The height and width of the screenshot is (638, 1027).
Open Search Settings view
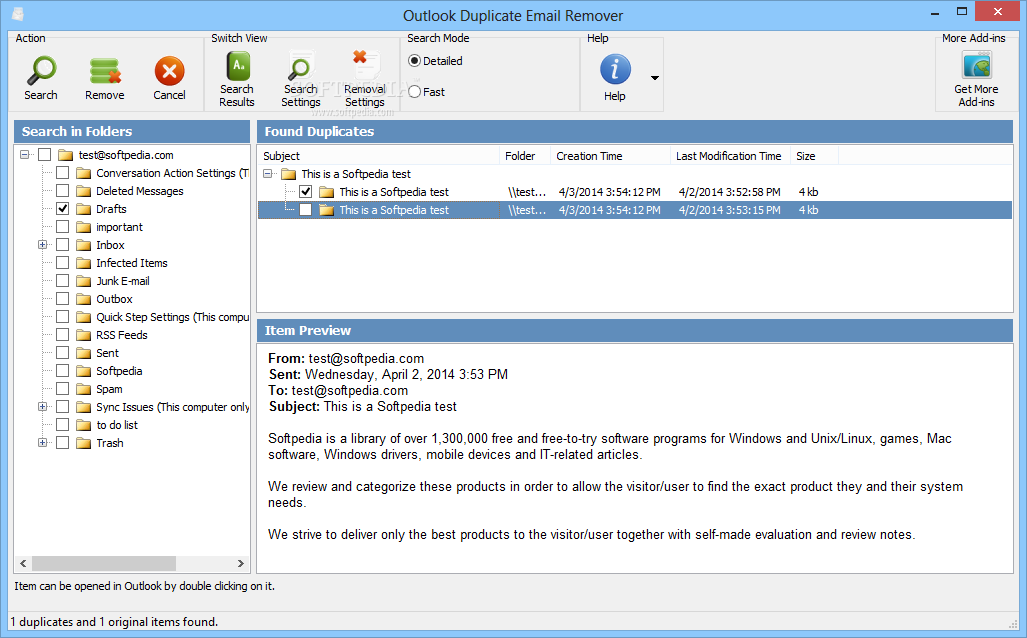click(301, 66)
